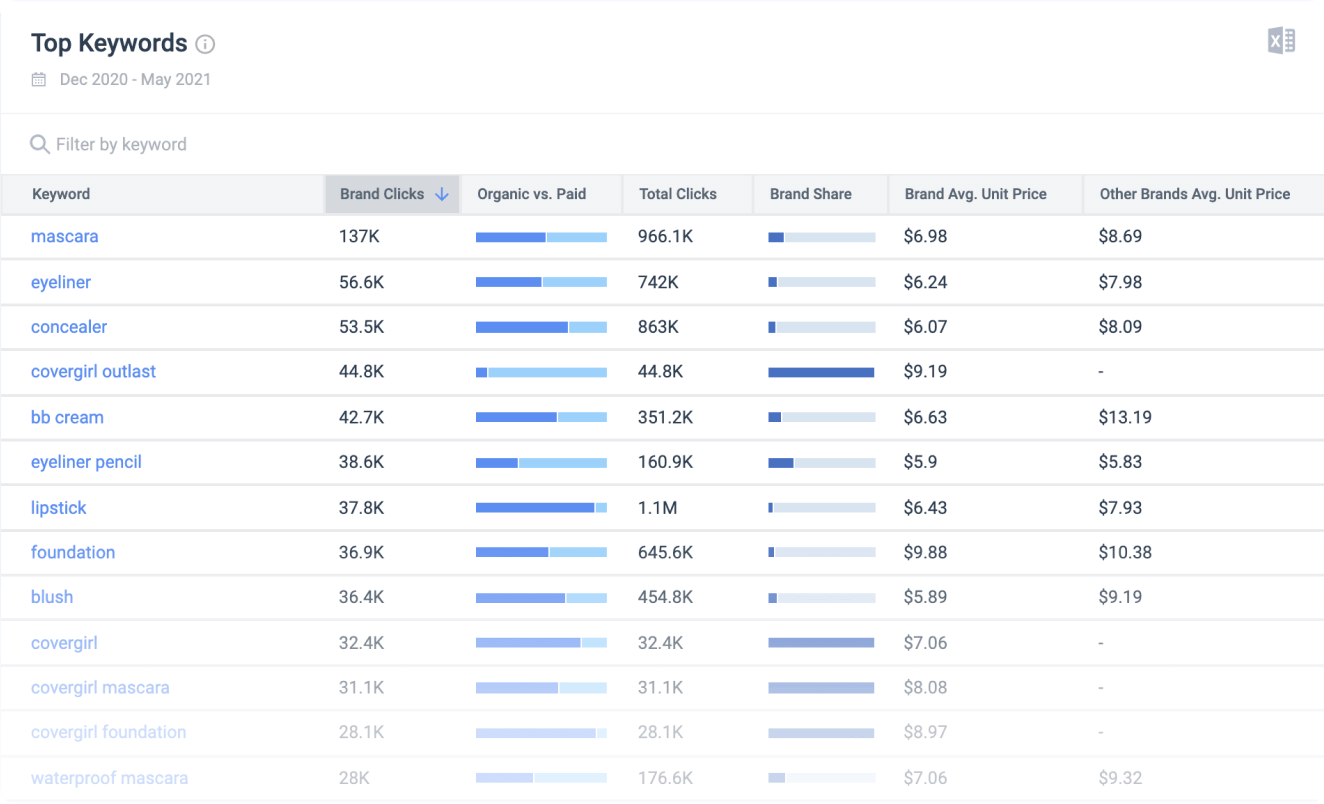Click the Organic vs. Paid bar for mascara
Image resolution: width=1324 pixels, height=804 pixels.
pos(542,237)
